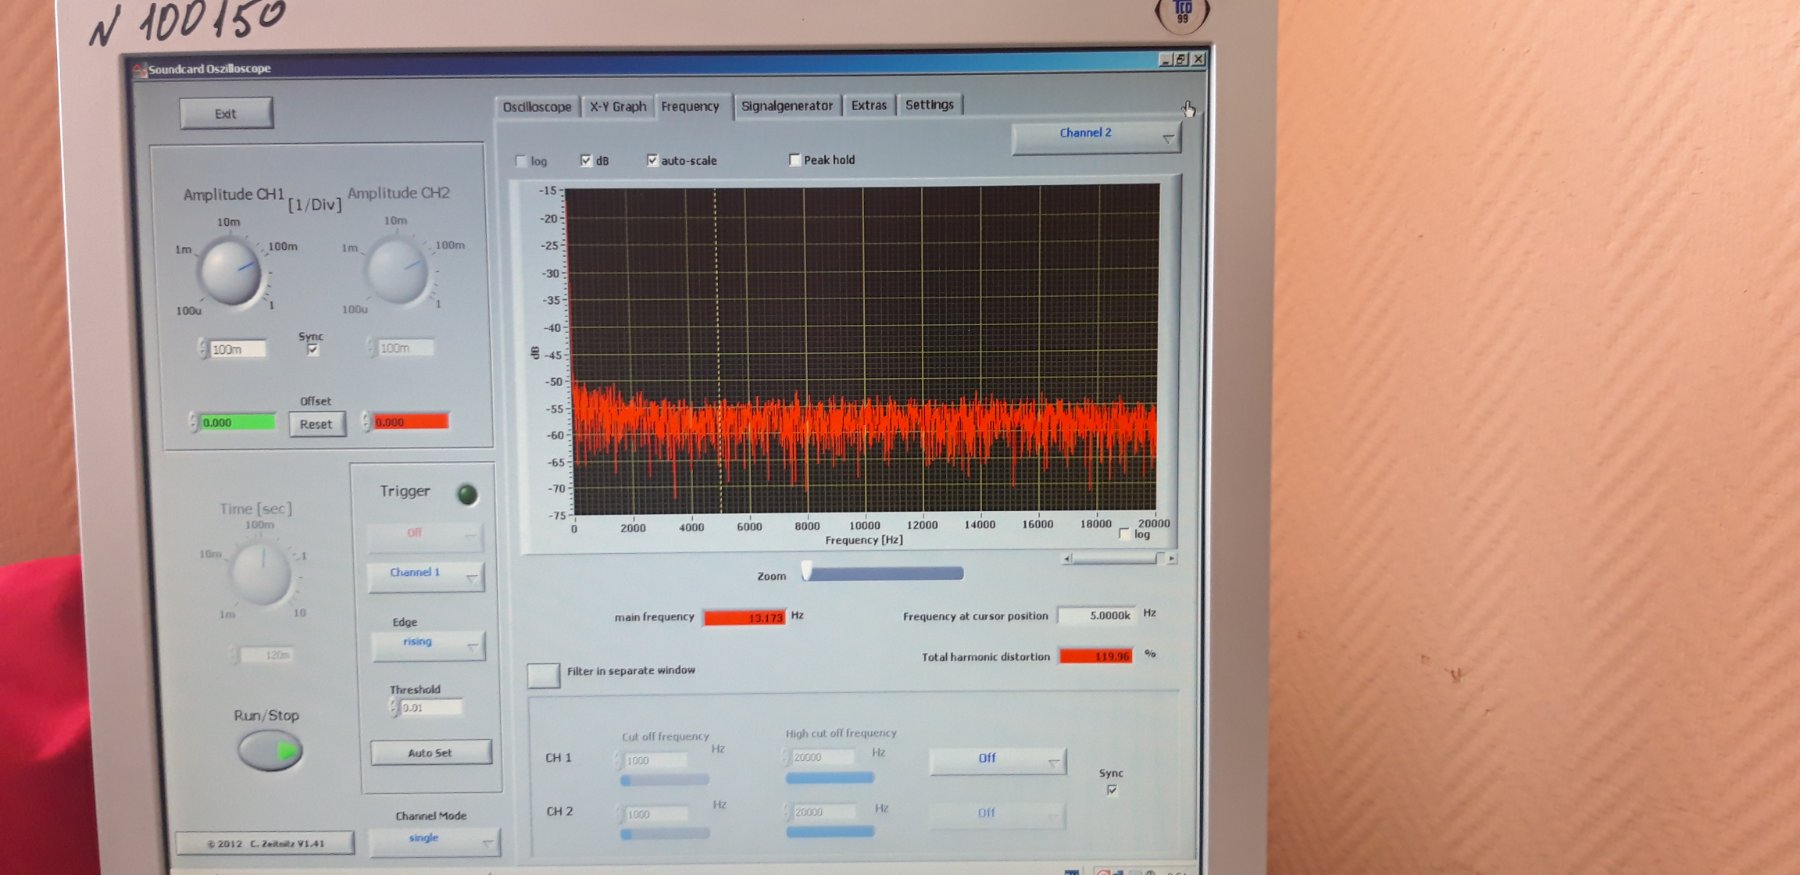Screen dimensions: 1800x875
Task: Click the Amplitude CH2 knob
Action: coord(397,270)
